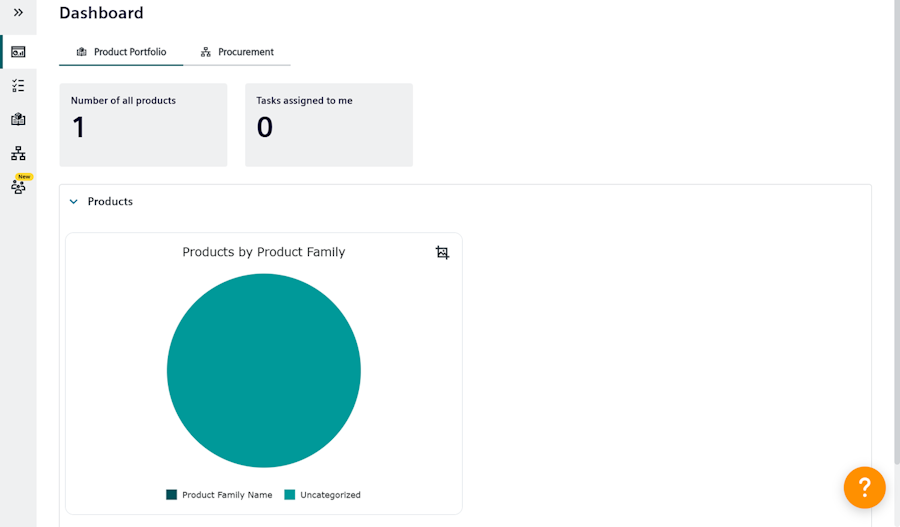Open the people icon with New badge
This screenshot has height=527, width=900.
(x=18, y=186)
